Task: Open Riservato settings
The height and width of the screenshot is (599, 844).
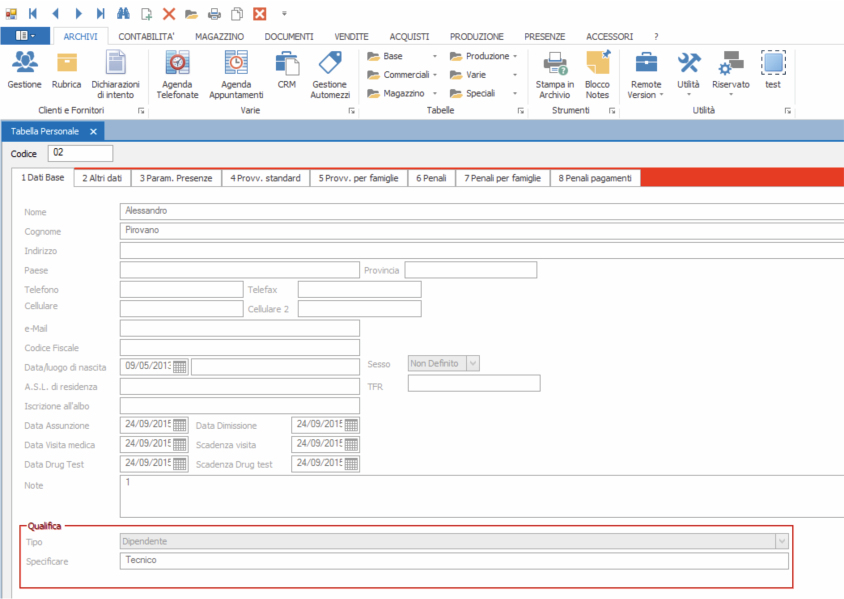Action: [x=731, y=74]
